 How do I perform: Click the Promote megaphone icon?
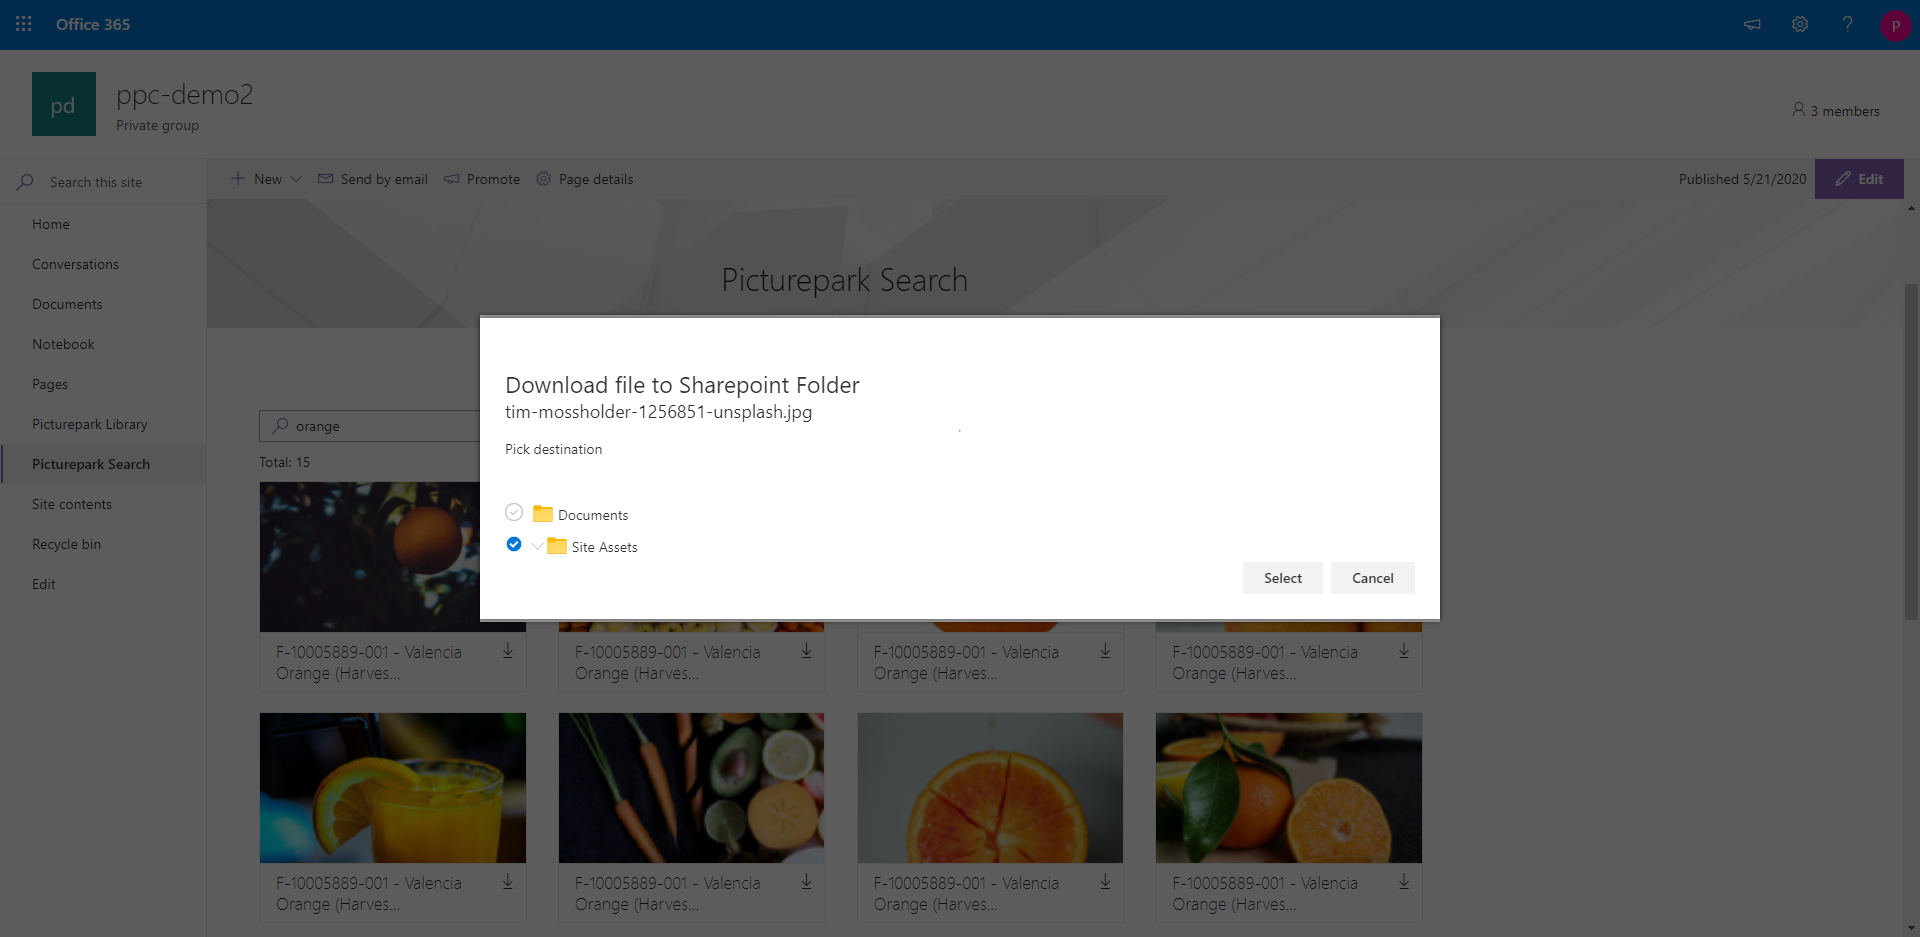pyautogui.click(x=452, y=179)
